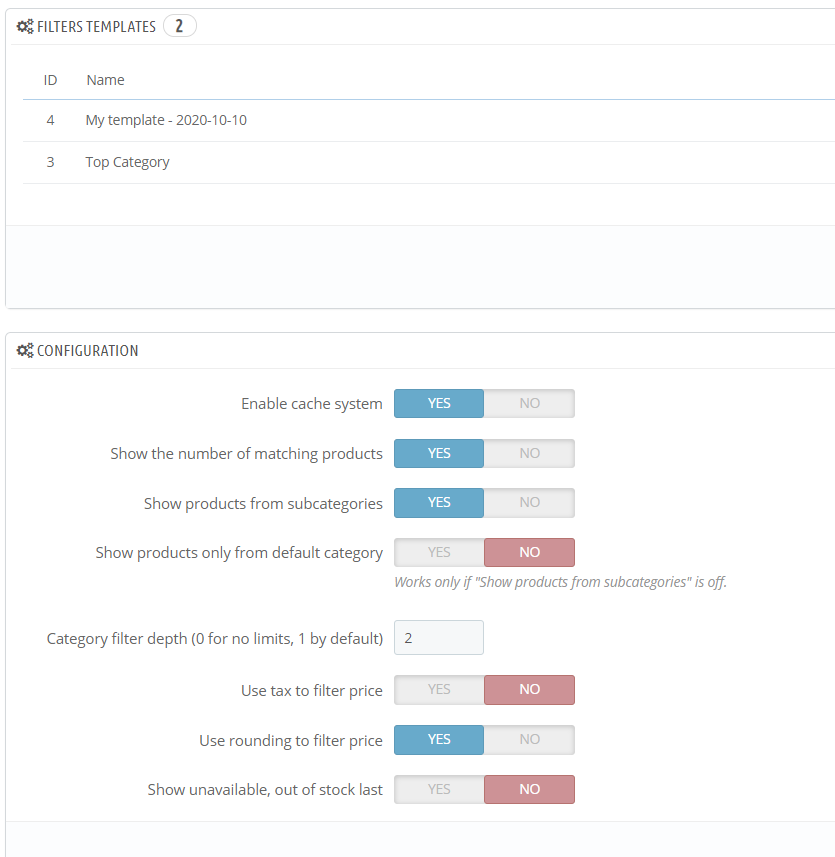The height and width of the screenshot is (857, 835).
Task: Turn off Show the number of matching products
Action: [529, 453]
